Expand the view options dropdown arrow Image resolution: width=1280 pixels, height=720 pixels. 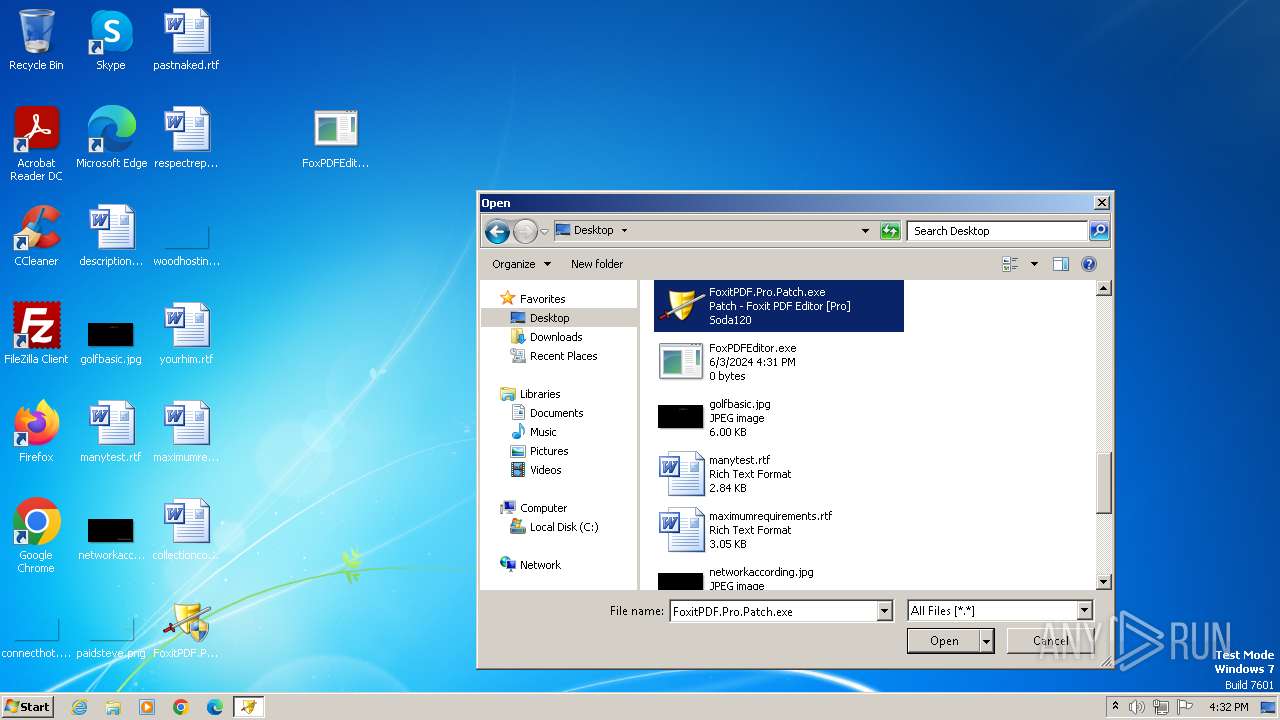[1034, 264]
